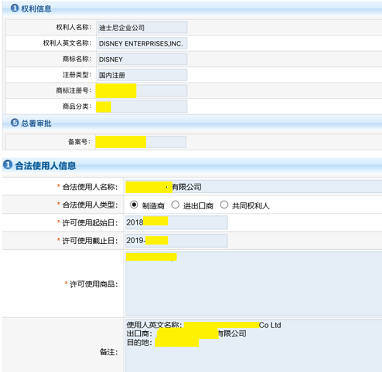The image size is (382, 372).
Task: Click the 商标注册号 field
Action: point(142,91)
